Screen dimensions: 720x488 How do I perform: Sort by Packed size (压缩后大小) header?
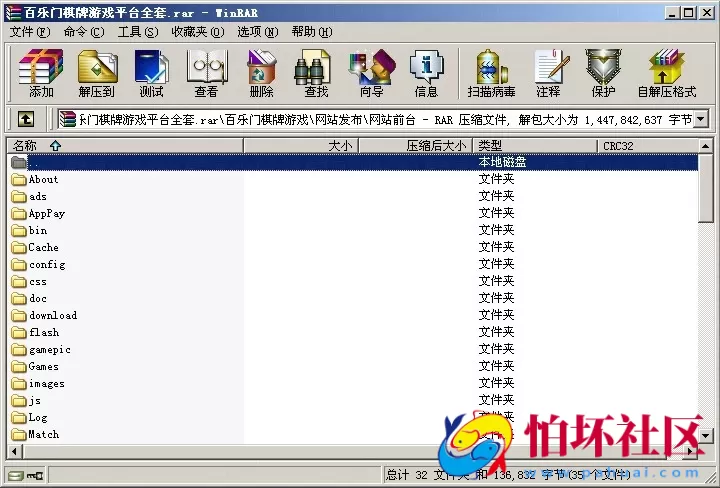(416, 146)
